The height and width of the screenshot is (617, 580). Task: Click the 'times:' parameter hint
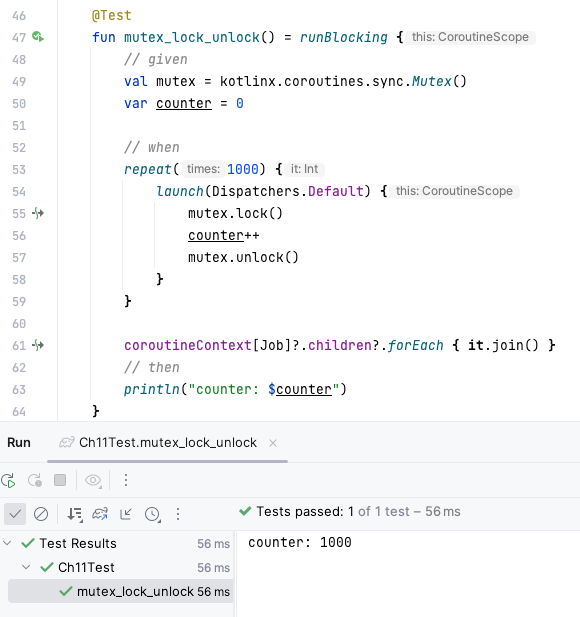point(203,169)
